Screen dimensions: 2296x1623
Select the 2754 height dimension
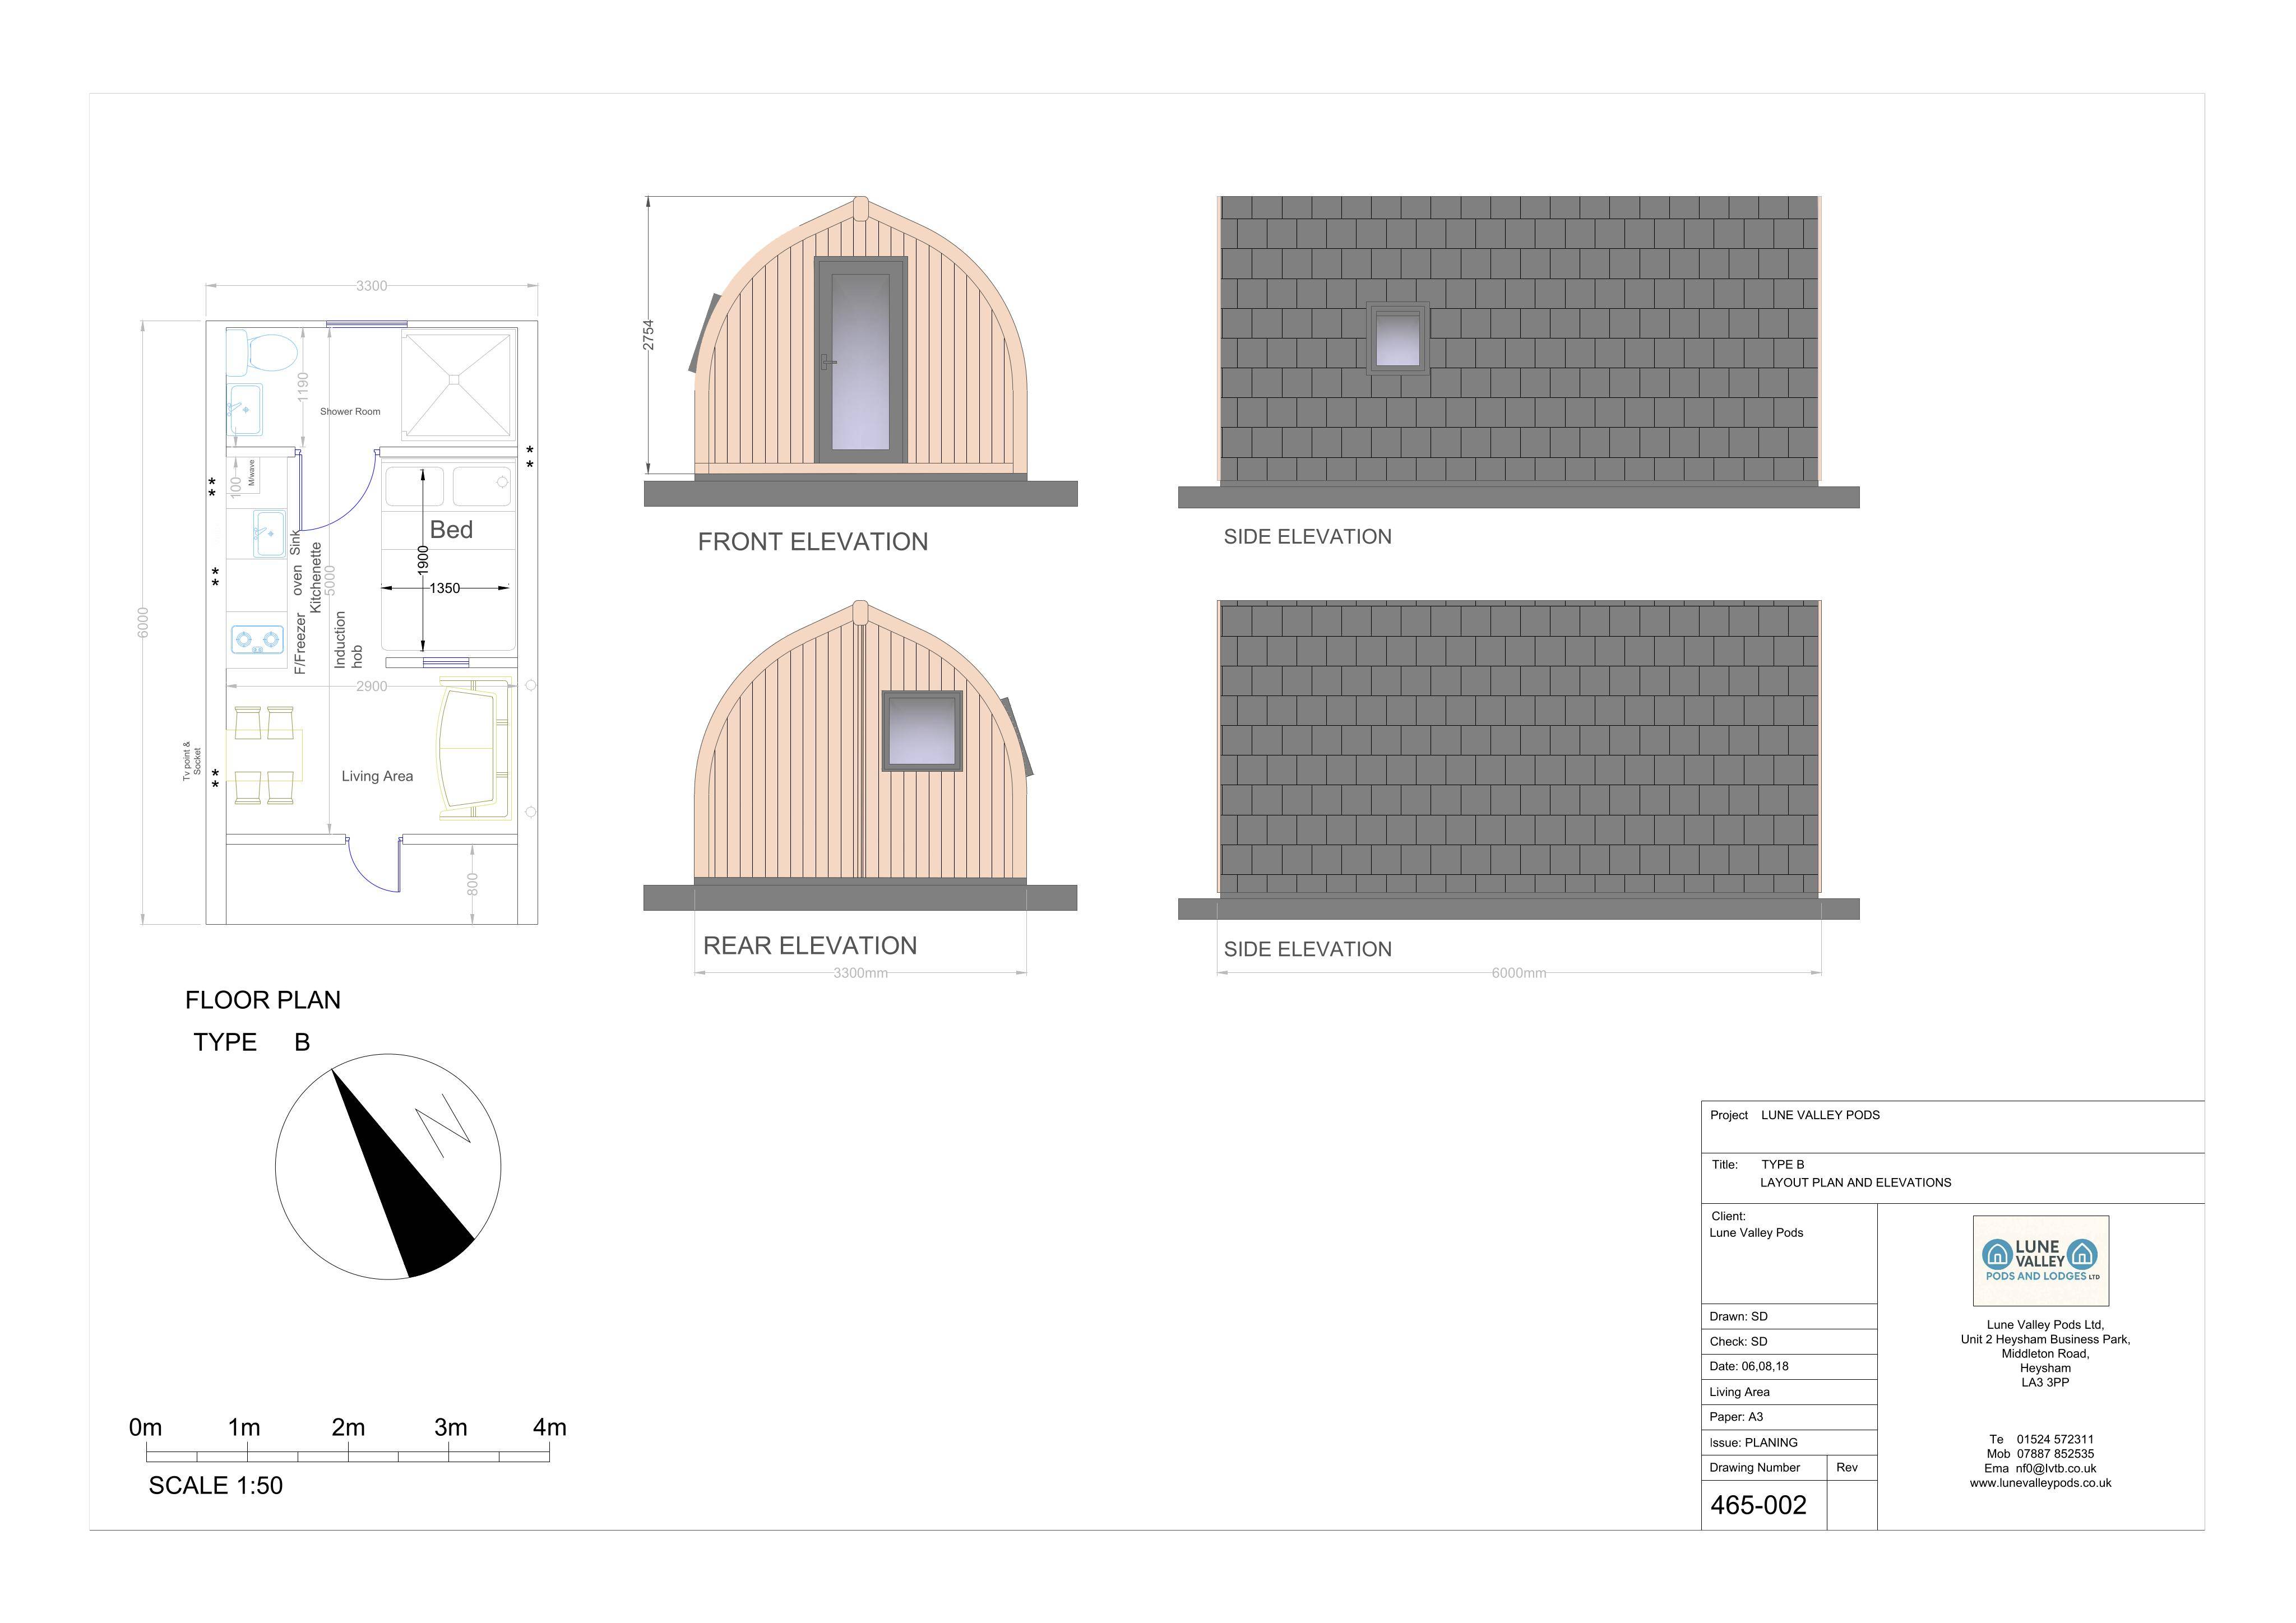click(x=648, y=335)
